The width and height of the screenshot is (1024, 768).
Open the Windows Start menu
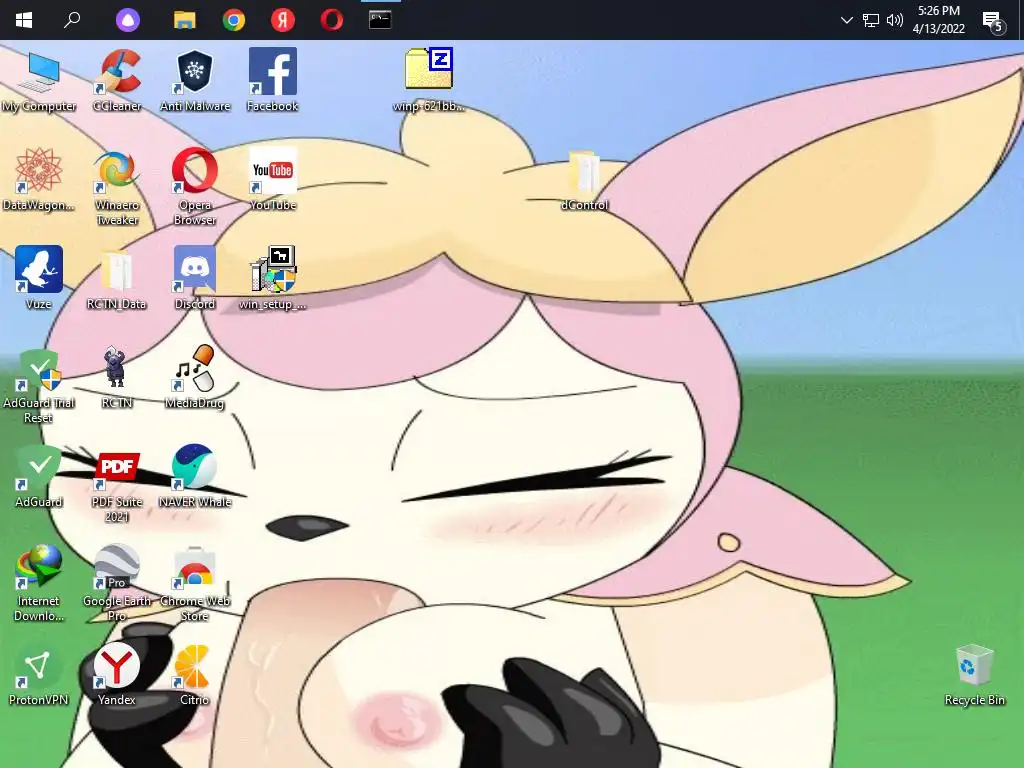click(x=24, y=20)
